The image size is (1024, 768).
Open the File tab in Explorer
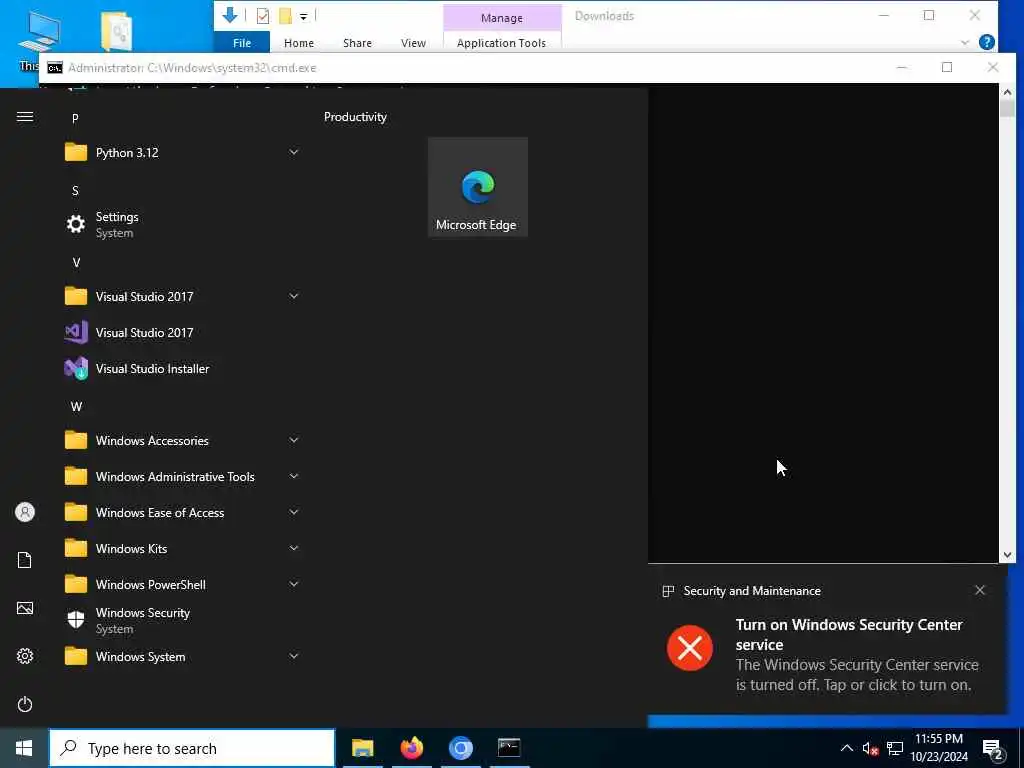pyautogui.click(x=242, y=43)
